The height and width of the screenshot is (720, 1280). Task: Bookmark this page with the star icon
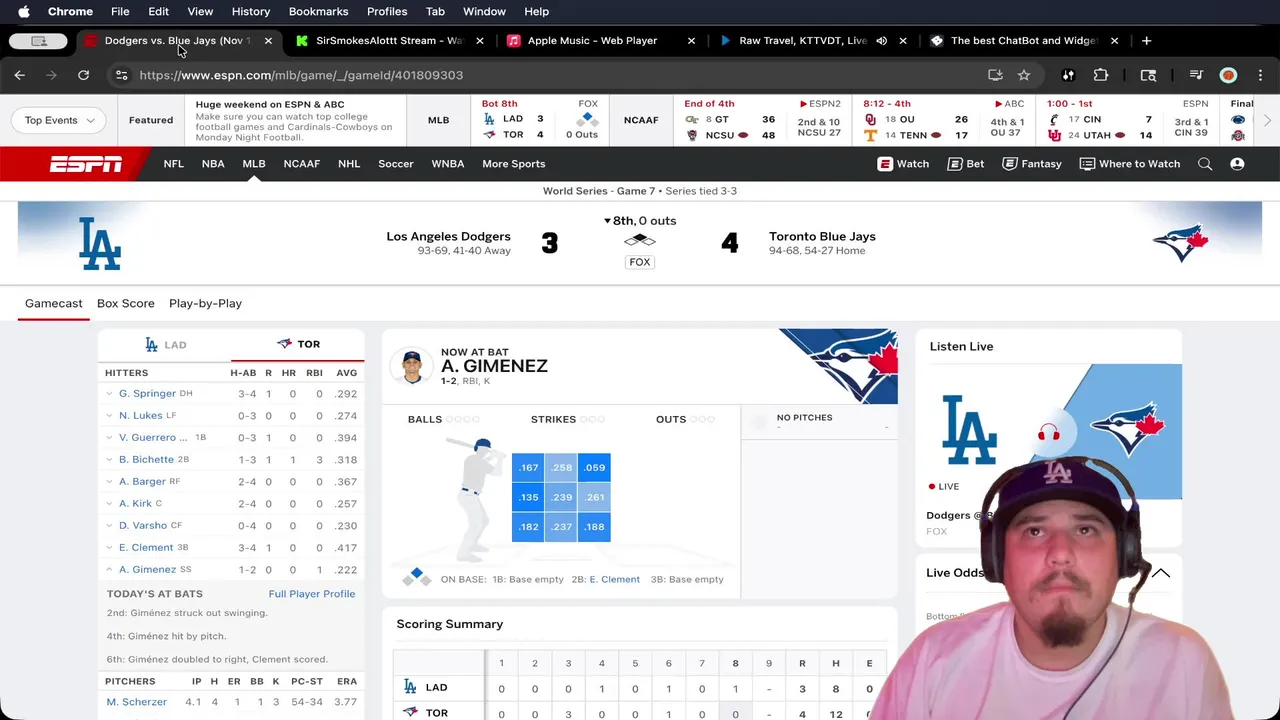(1024, 75)
